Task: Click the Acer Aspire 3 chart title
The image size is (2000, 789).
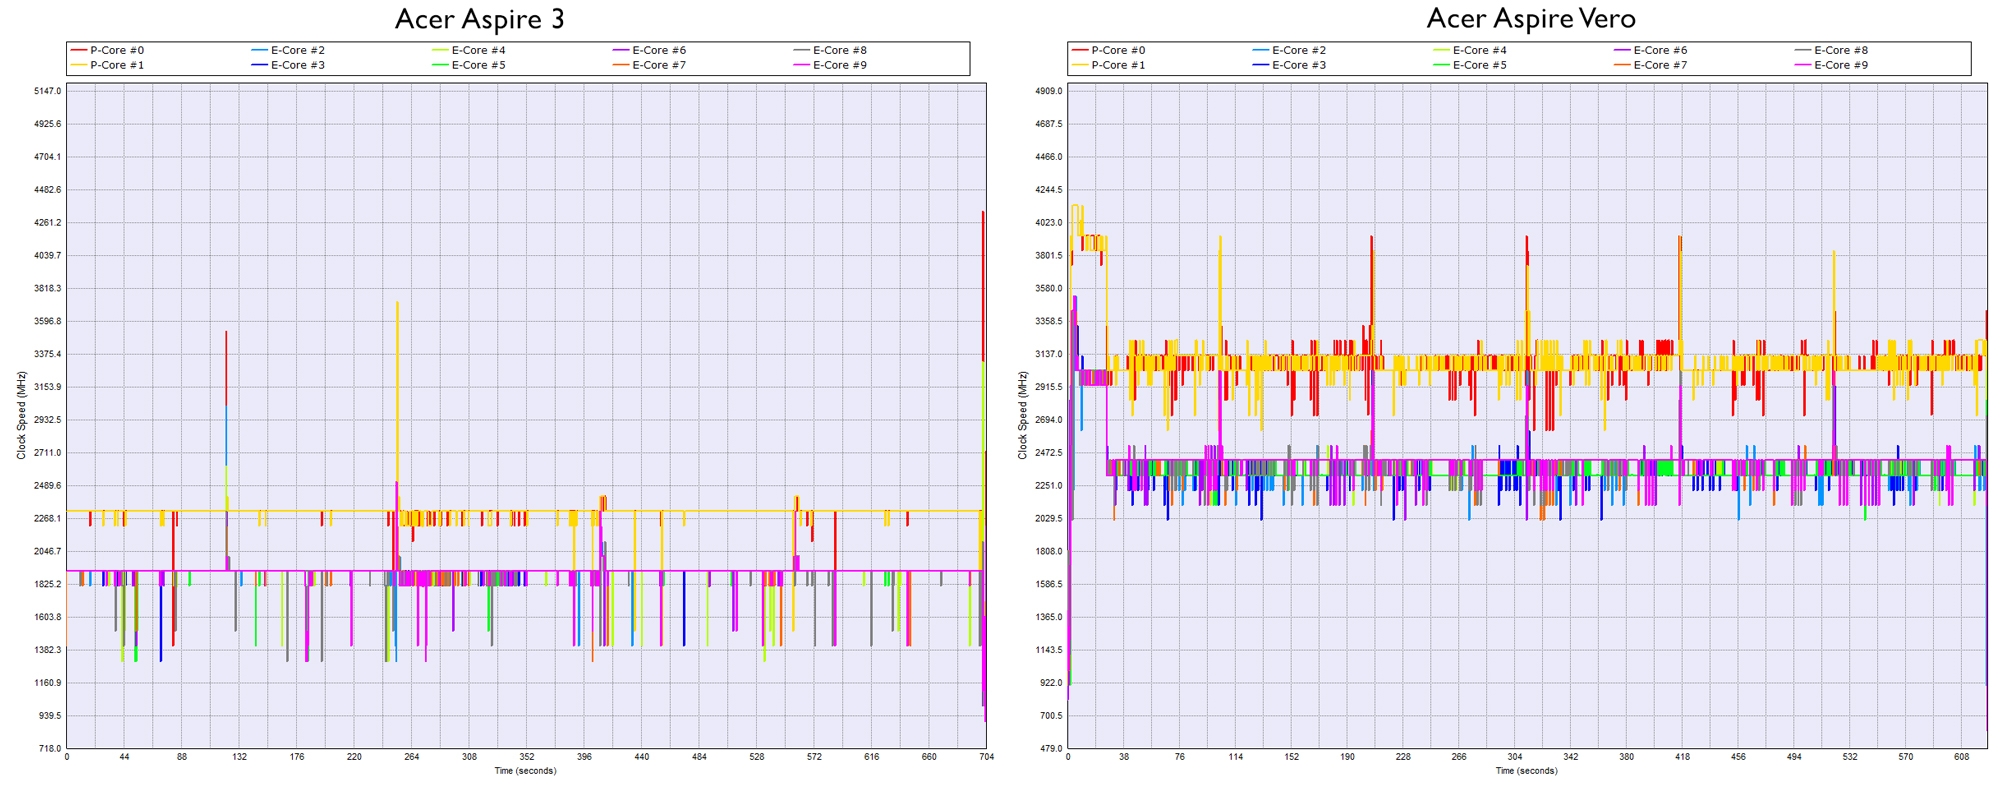Action: pos(480,19)
